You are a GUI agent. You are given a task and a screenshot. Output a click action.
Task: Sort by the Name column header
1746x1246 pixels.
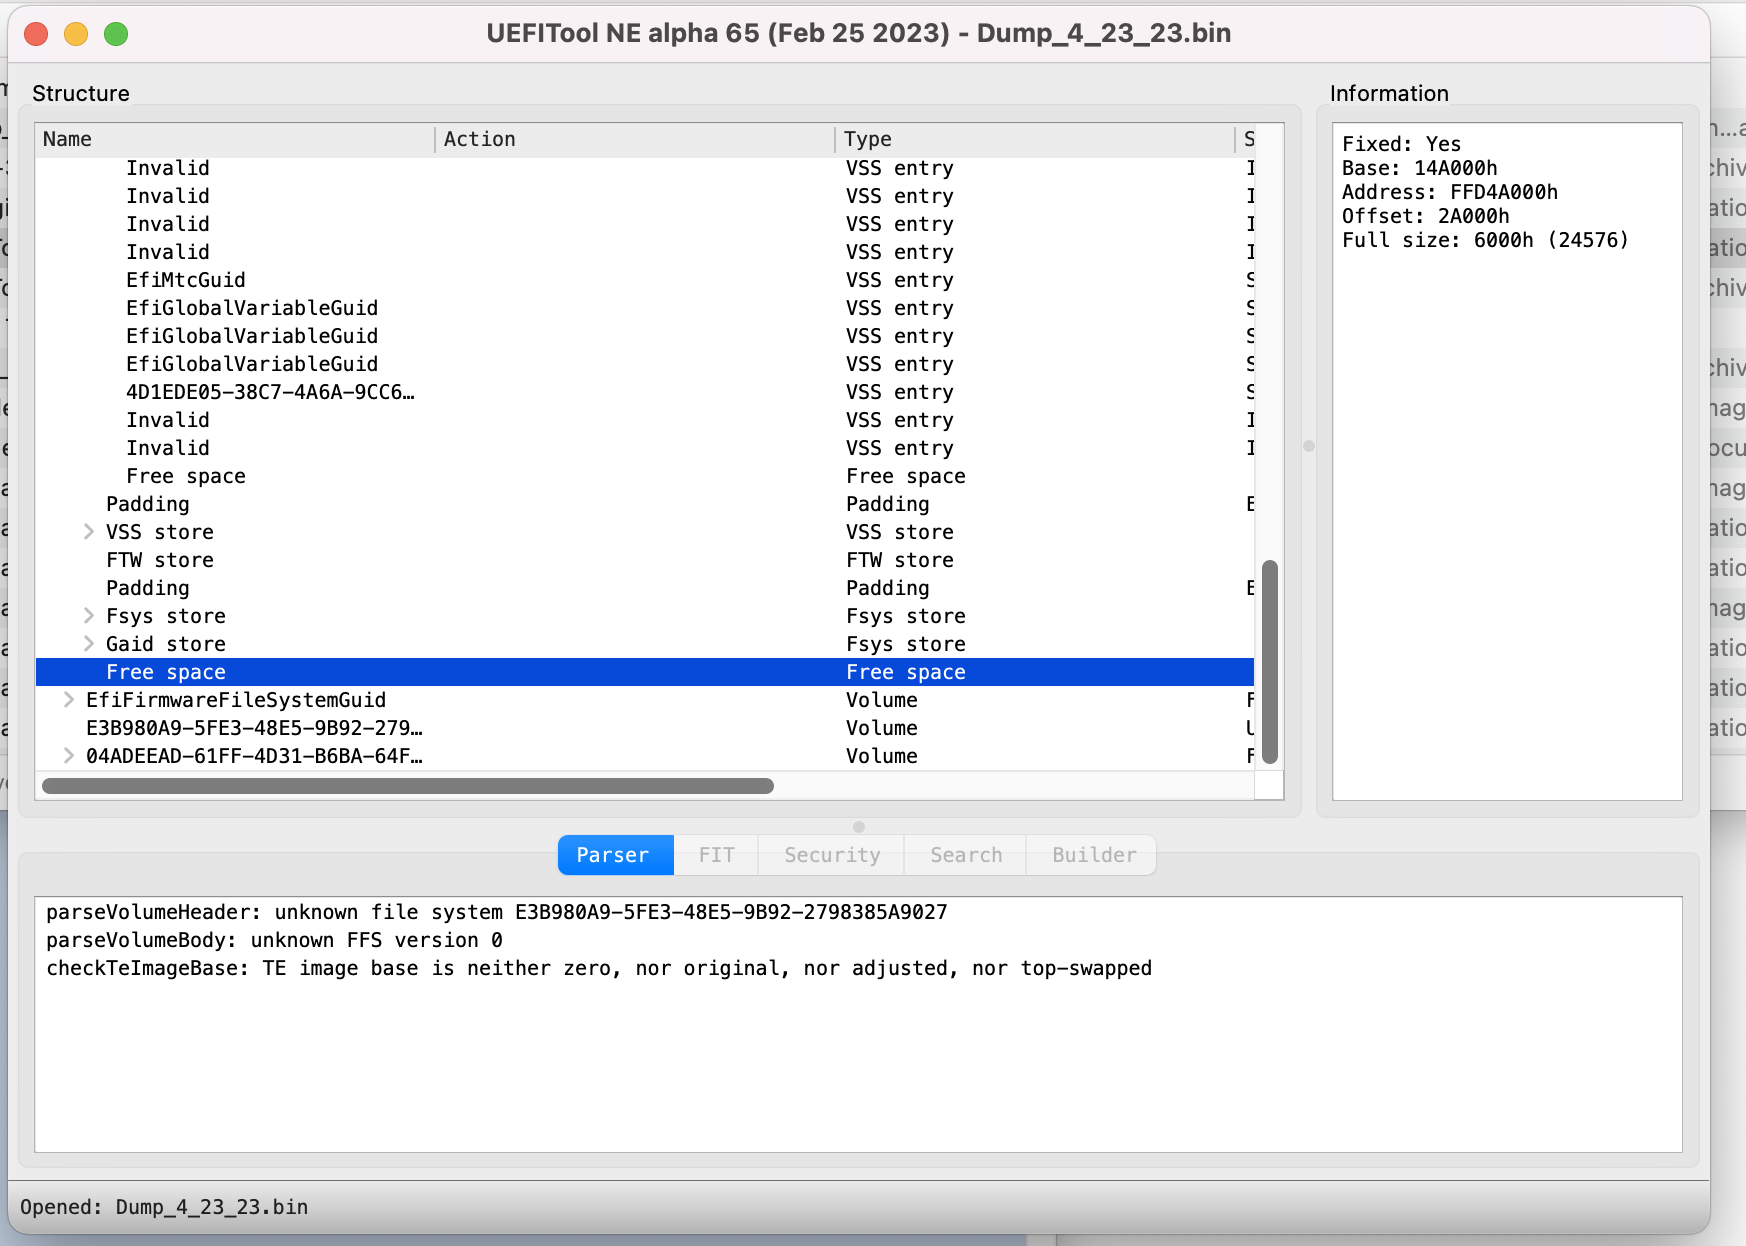(235, 139)
